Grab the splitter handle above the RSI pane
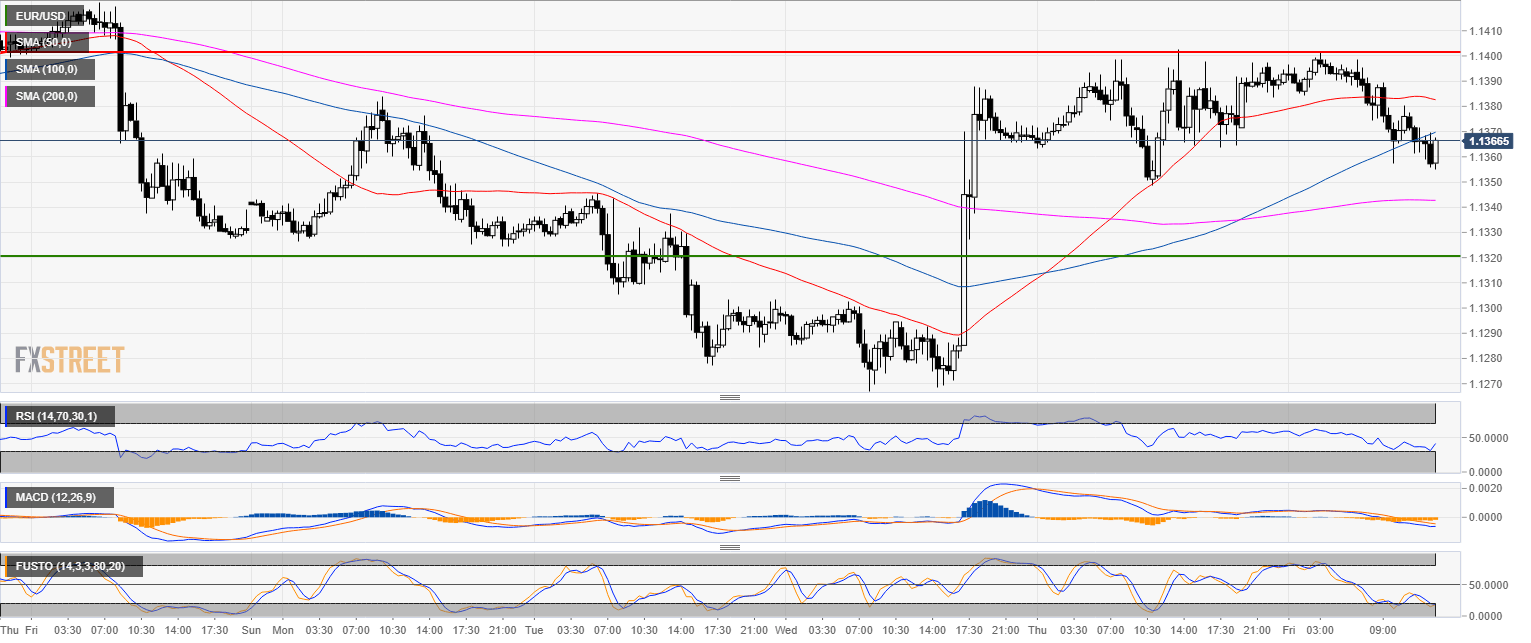 pyautogui.click(x=729, y=397)
